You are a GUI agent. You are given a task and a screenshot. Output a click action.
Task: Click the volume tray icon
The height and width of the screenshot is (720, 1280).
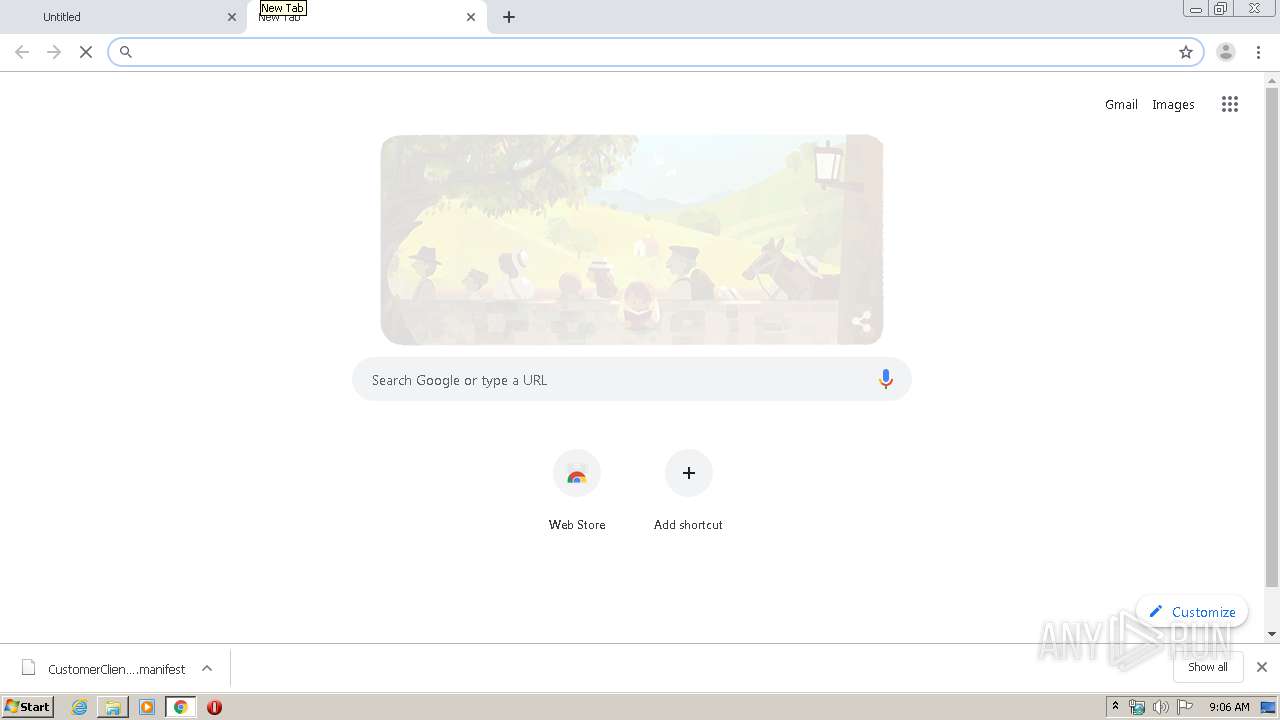(1161, 707)
